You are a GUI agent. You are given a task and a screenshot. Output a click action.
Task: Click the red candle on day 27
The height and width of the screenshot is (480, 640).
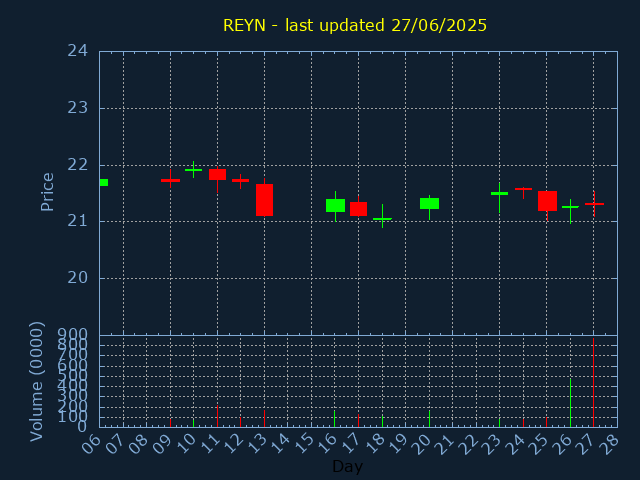tap(594, 204)
